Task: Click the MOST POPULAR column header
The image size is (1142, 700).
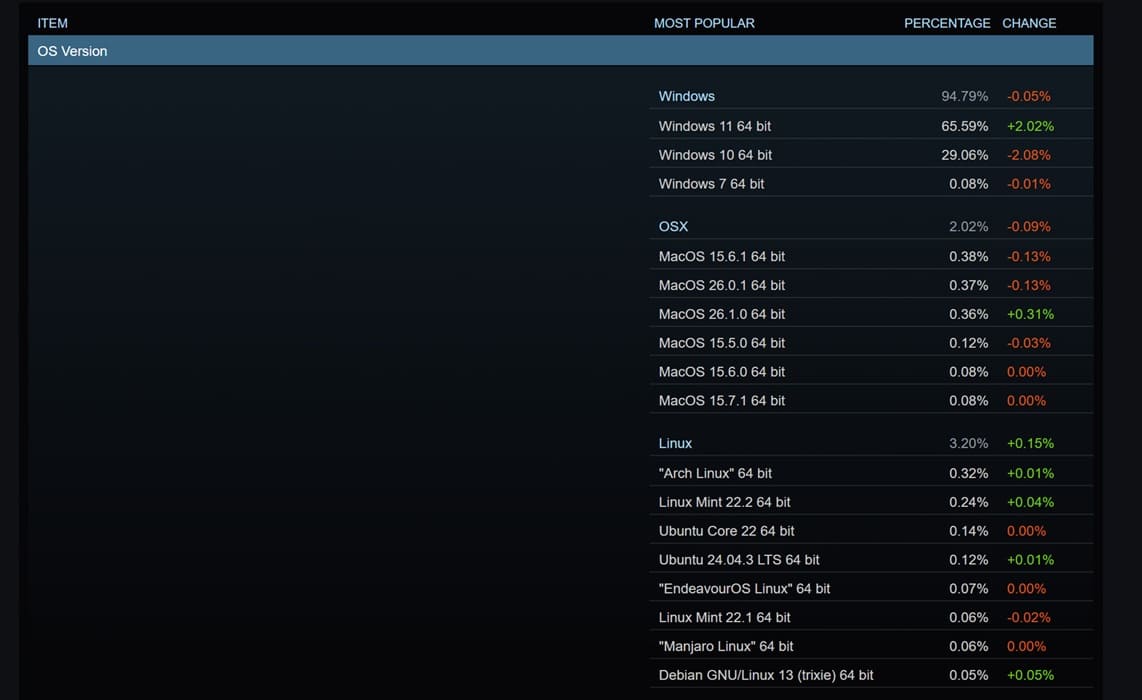Action: click(704, 23)
